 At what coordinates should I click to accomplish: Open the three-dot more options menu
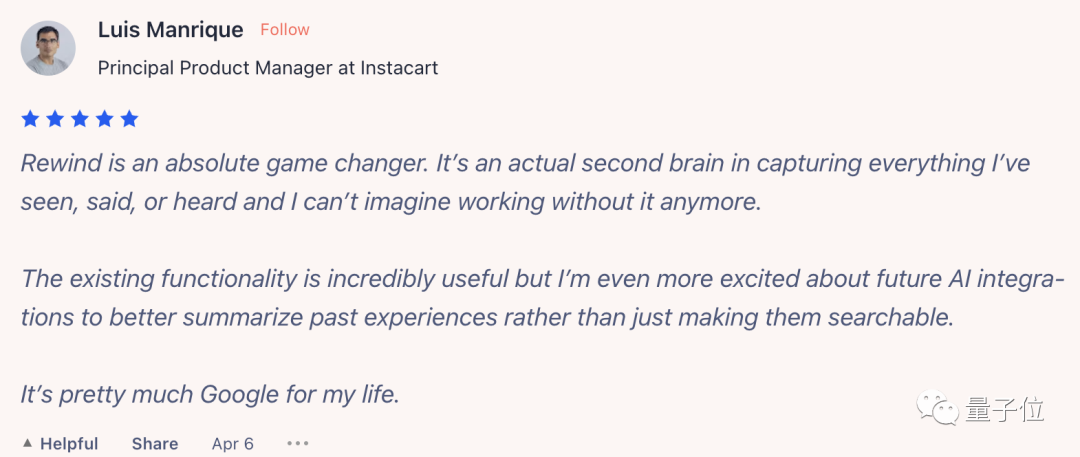tap(297, 443)
